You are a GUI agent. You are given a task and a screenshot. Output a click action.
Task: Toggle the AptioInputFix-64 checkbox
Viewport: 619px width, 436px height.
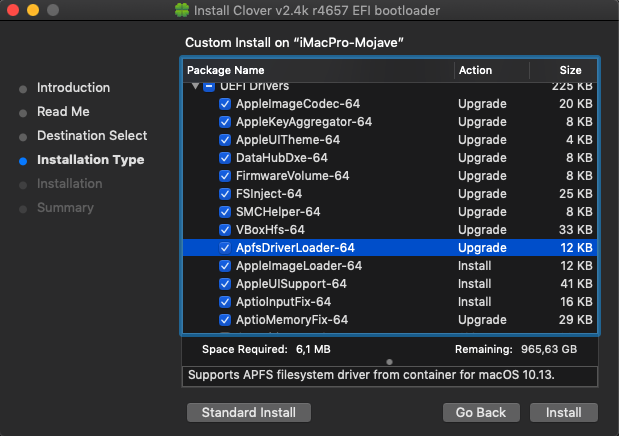[225, 302]
